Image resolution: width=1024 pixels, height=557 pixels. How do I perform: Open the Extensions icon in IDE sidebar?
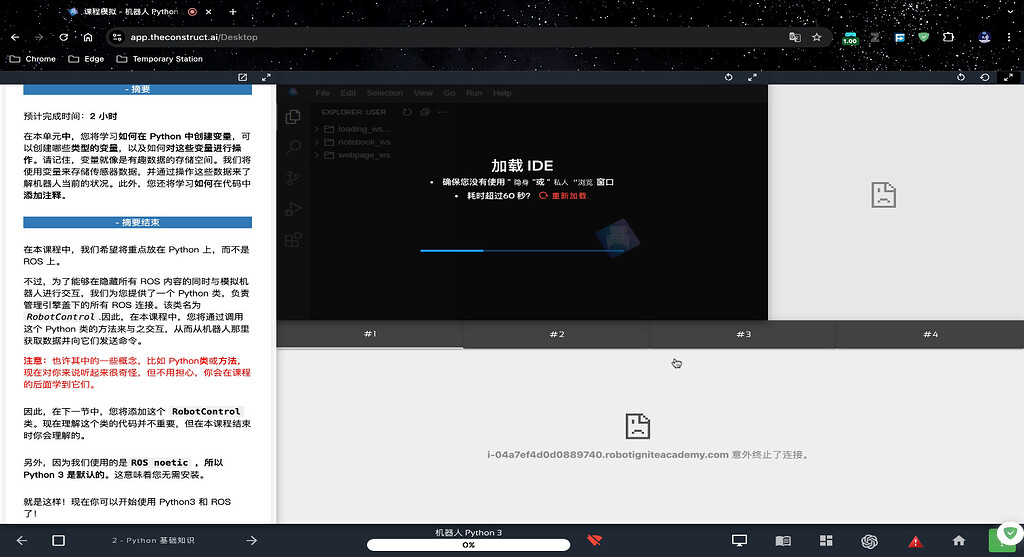tap(293, 240)
